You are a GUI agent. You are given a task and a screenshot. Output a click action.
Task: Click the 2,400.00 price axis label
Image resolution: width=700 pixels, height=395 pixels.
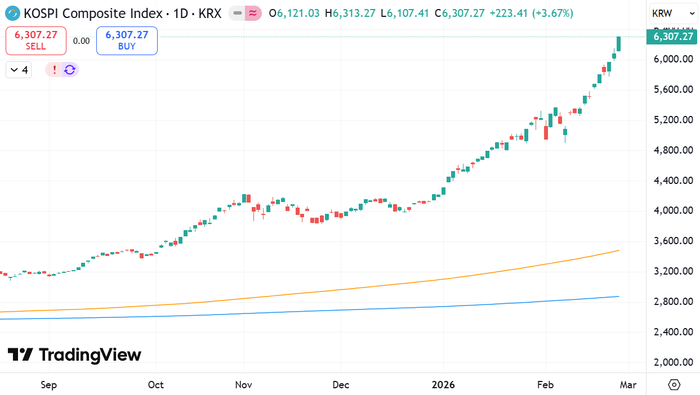[673, 332]
